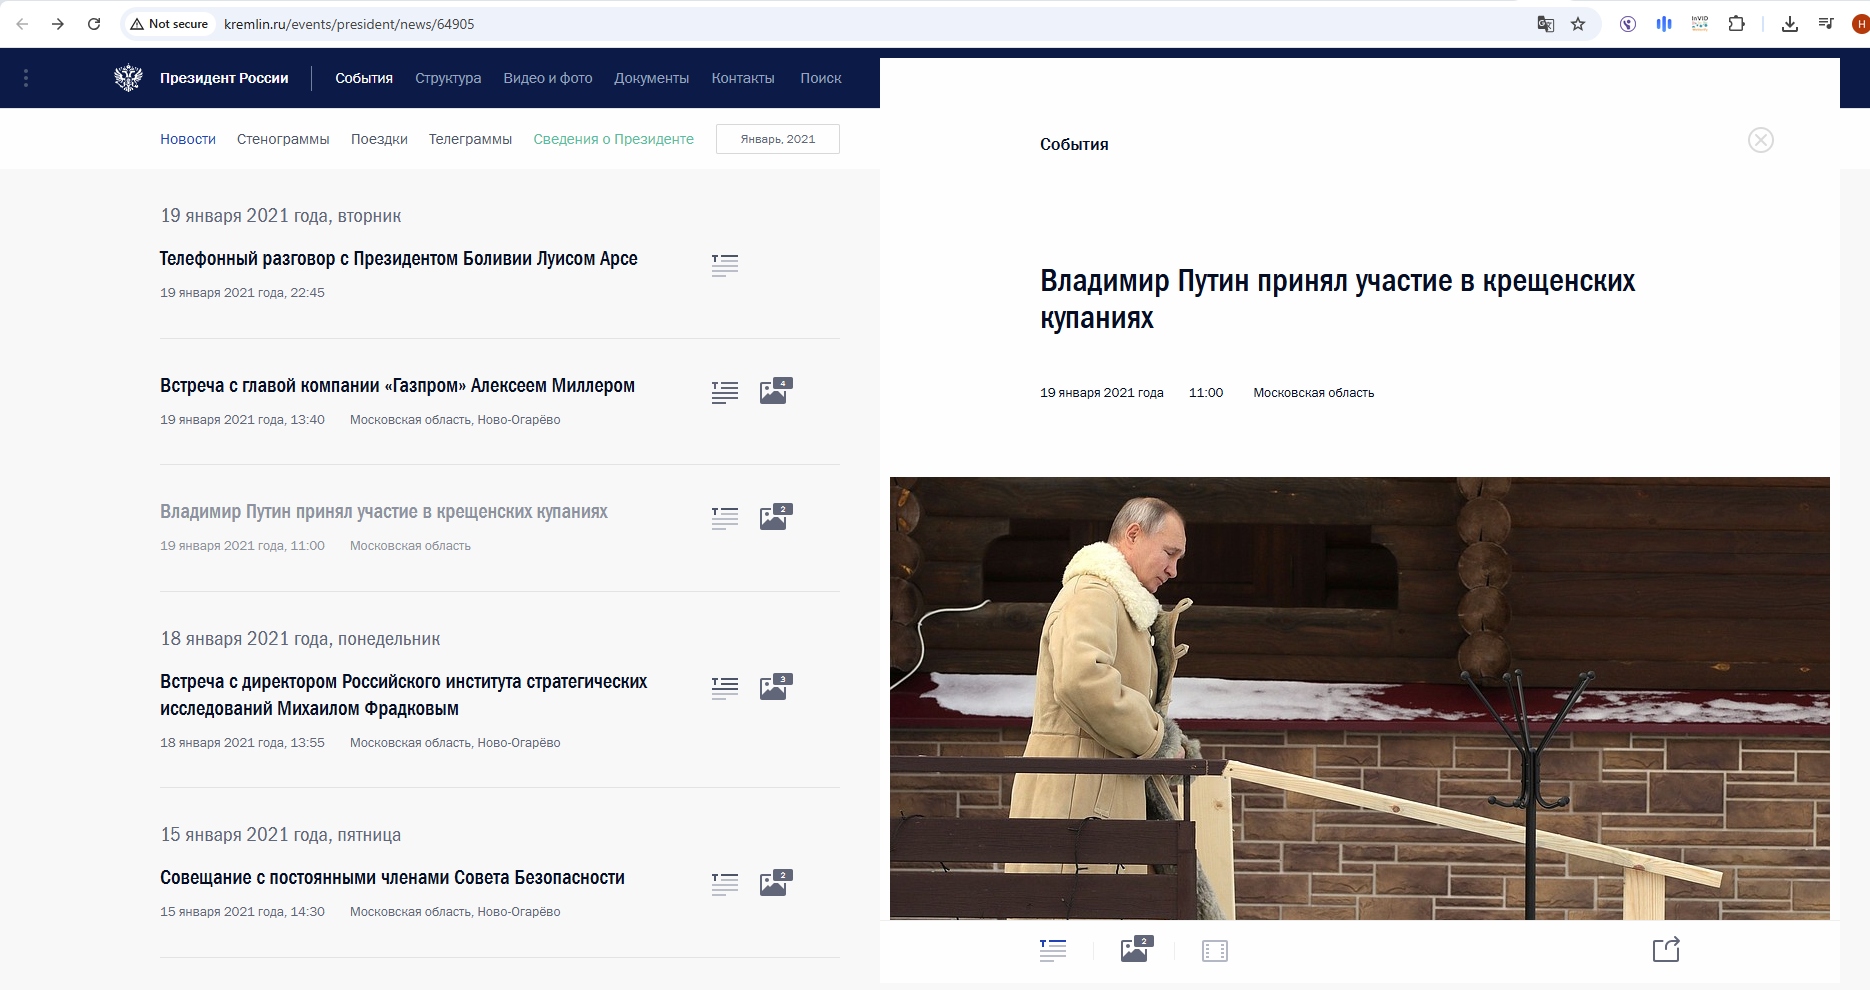
Task: Click the browser address bar URL
Action: click(x=349, y=24)
